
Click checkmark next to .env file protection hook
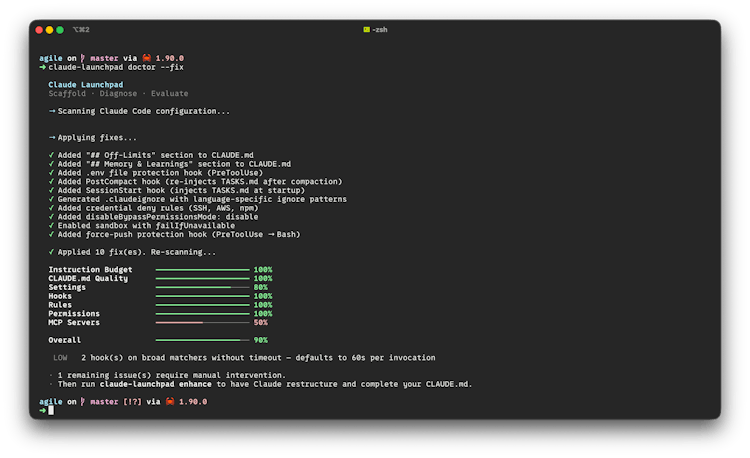[x=51, y=172]
